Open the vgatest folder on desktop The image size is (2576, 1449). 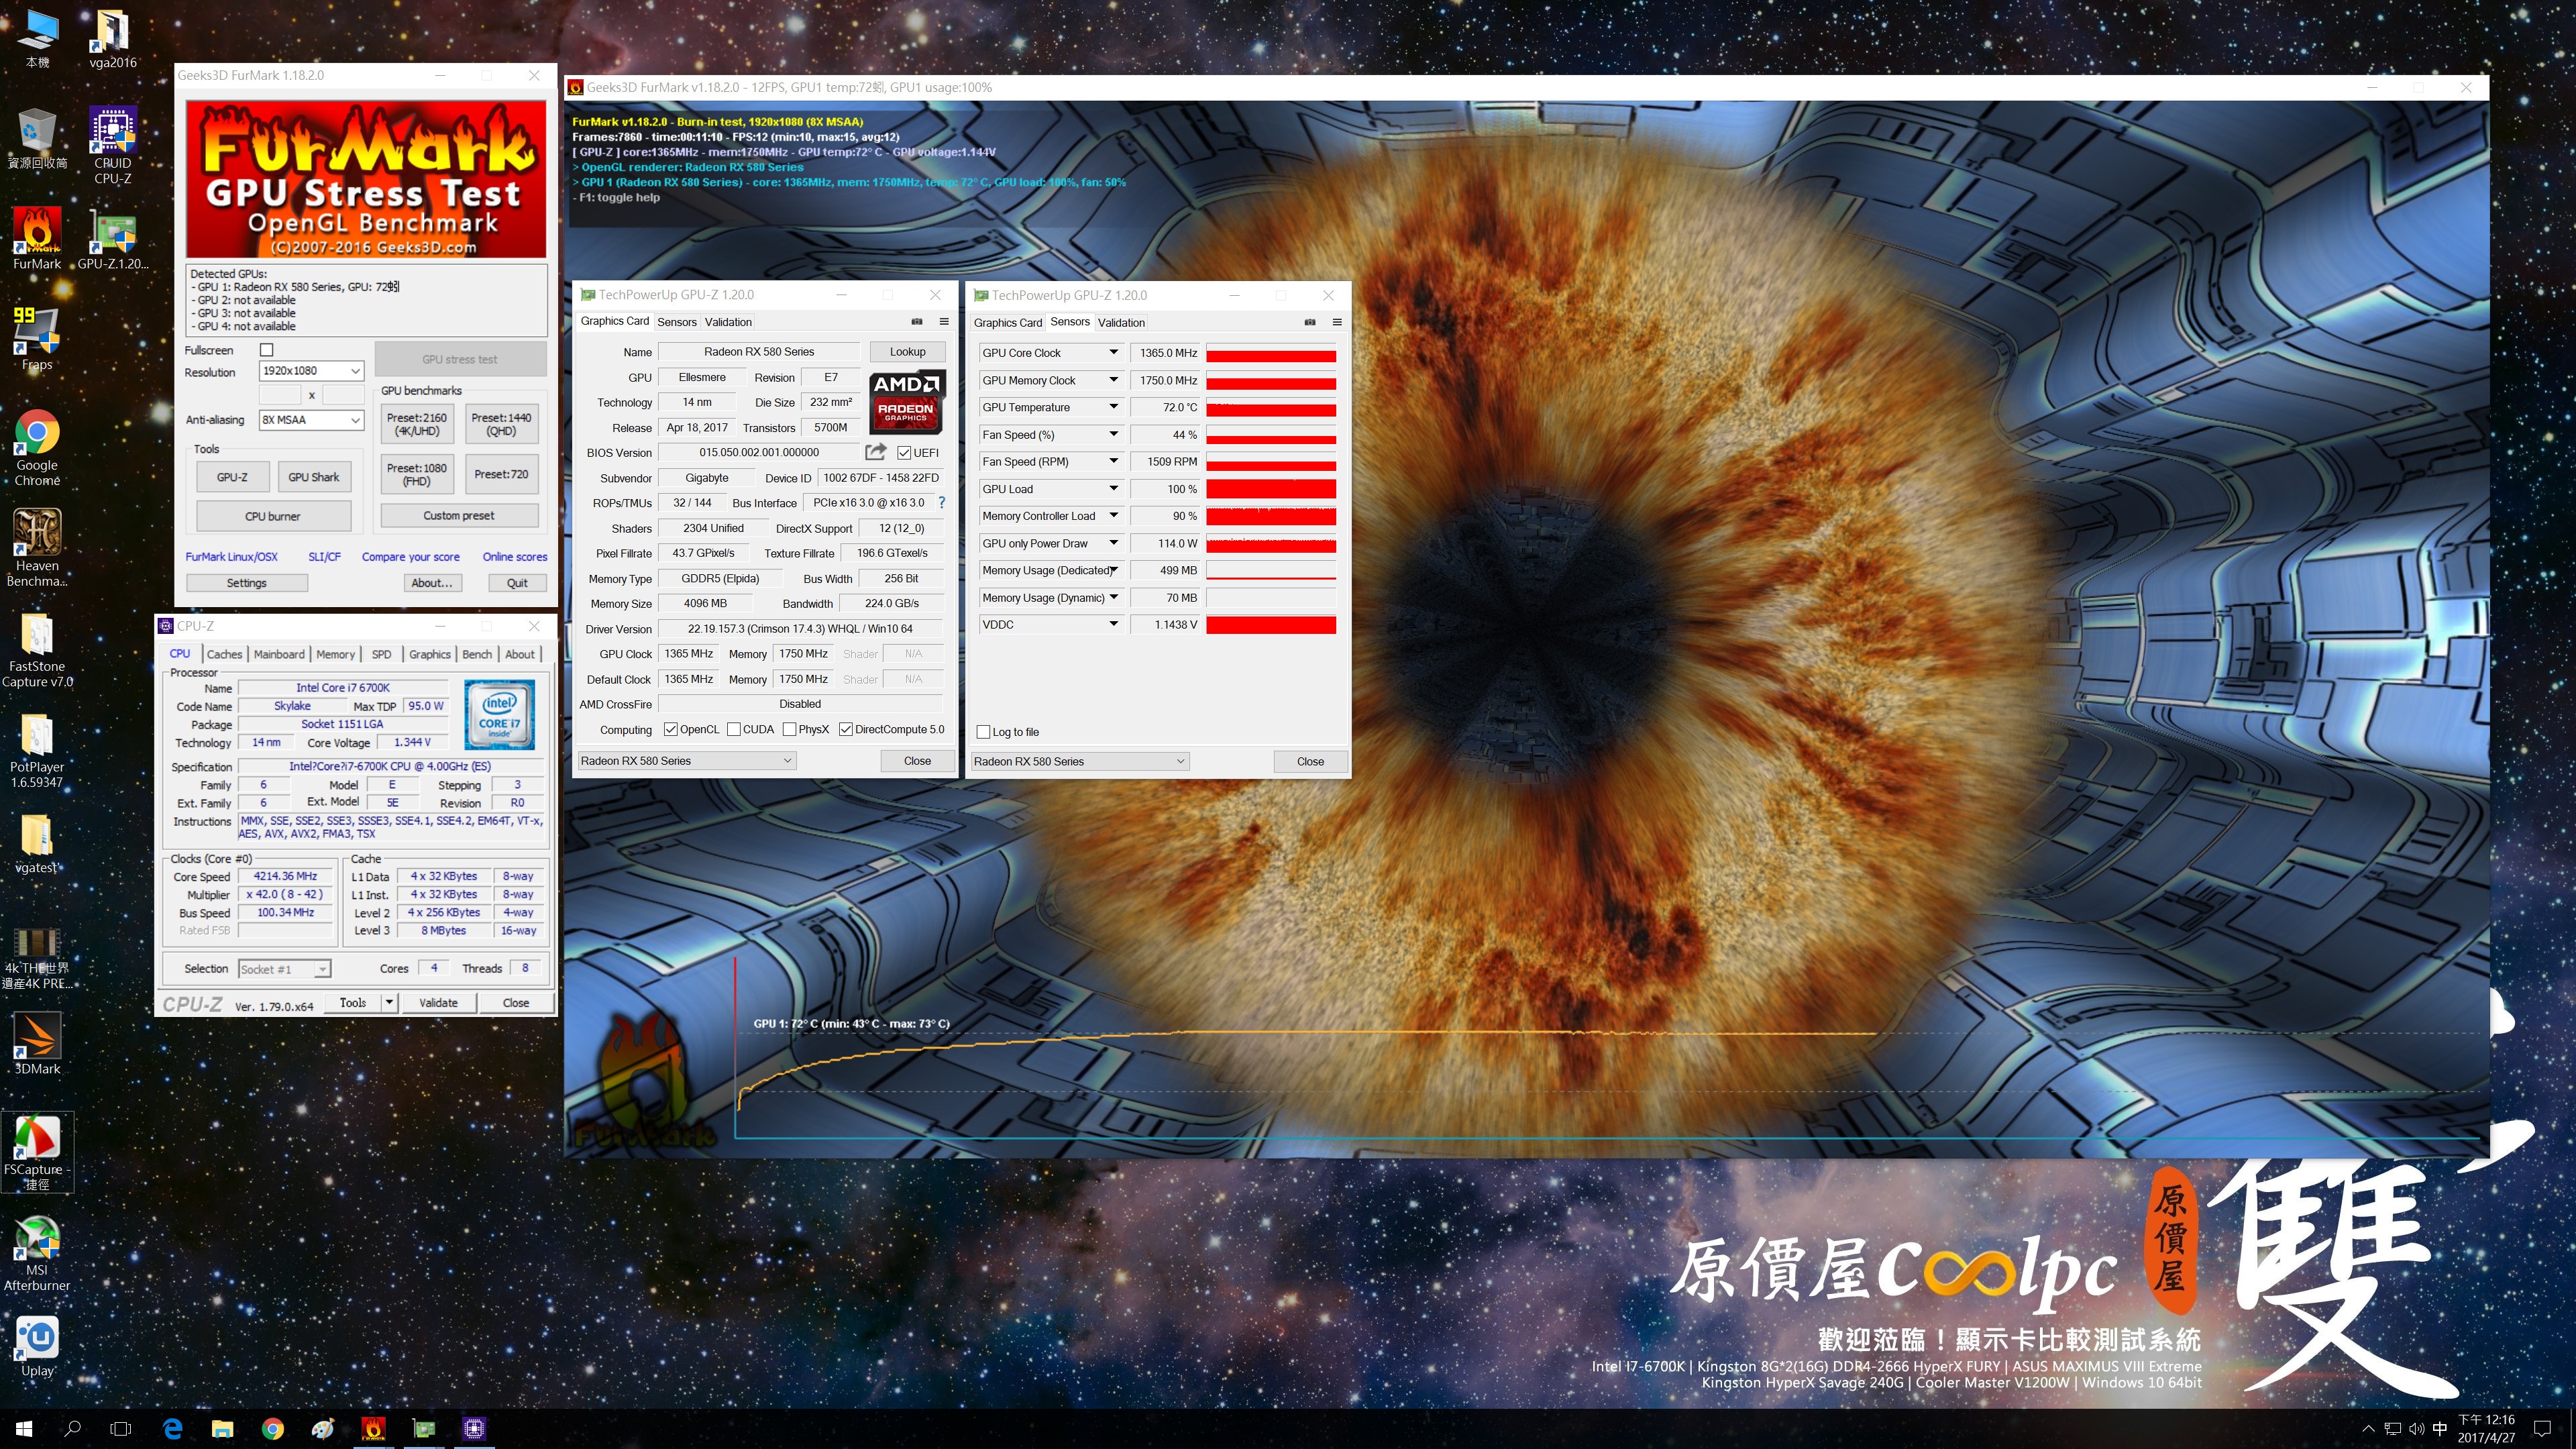pos(37,843)
